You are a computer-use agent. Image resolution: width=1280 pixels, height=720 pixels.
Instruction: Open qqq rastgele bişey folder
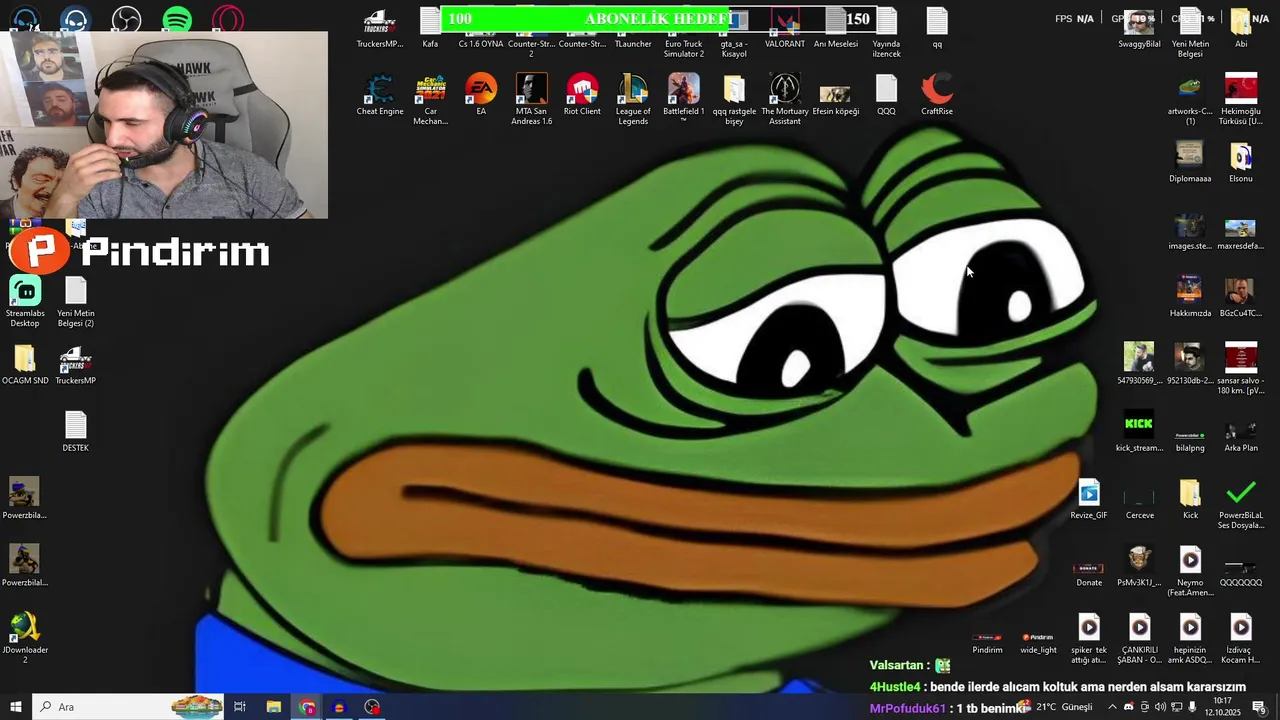(x=734, y=100)
